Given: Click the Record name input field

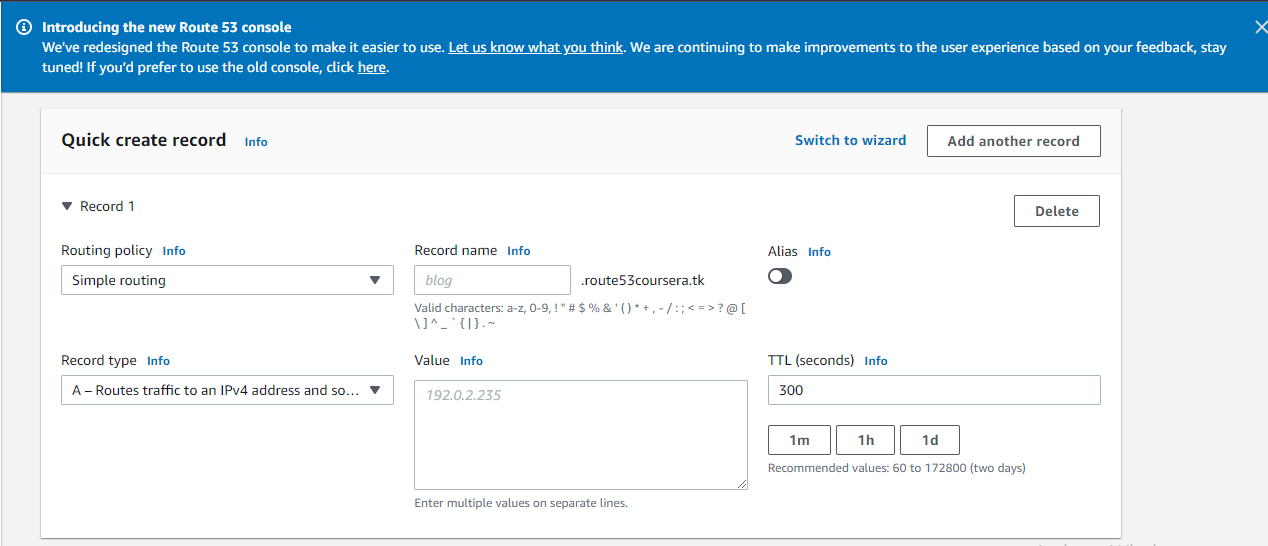Looking at the screenshot, I should (492, 280).
